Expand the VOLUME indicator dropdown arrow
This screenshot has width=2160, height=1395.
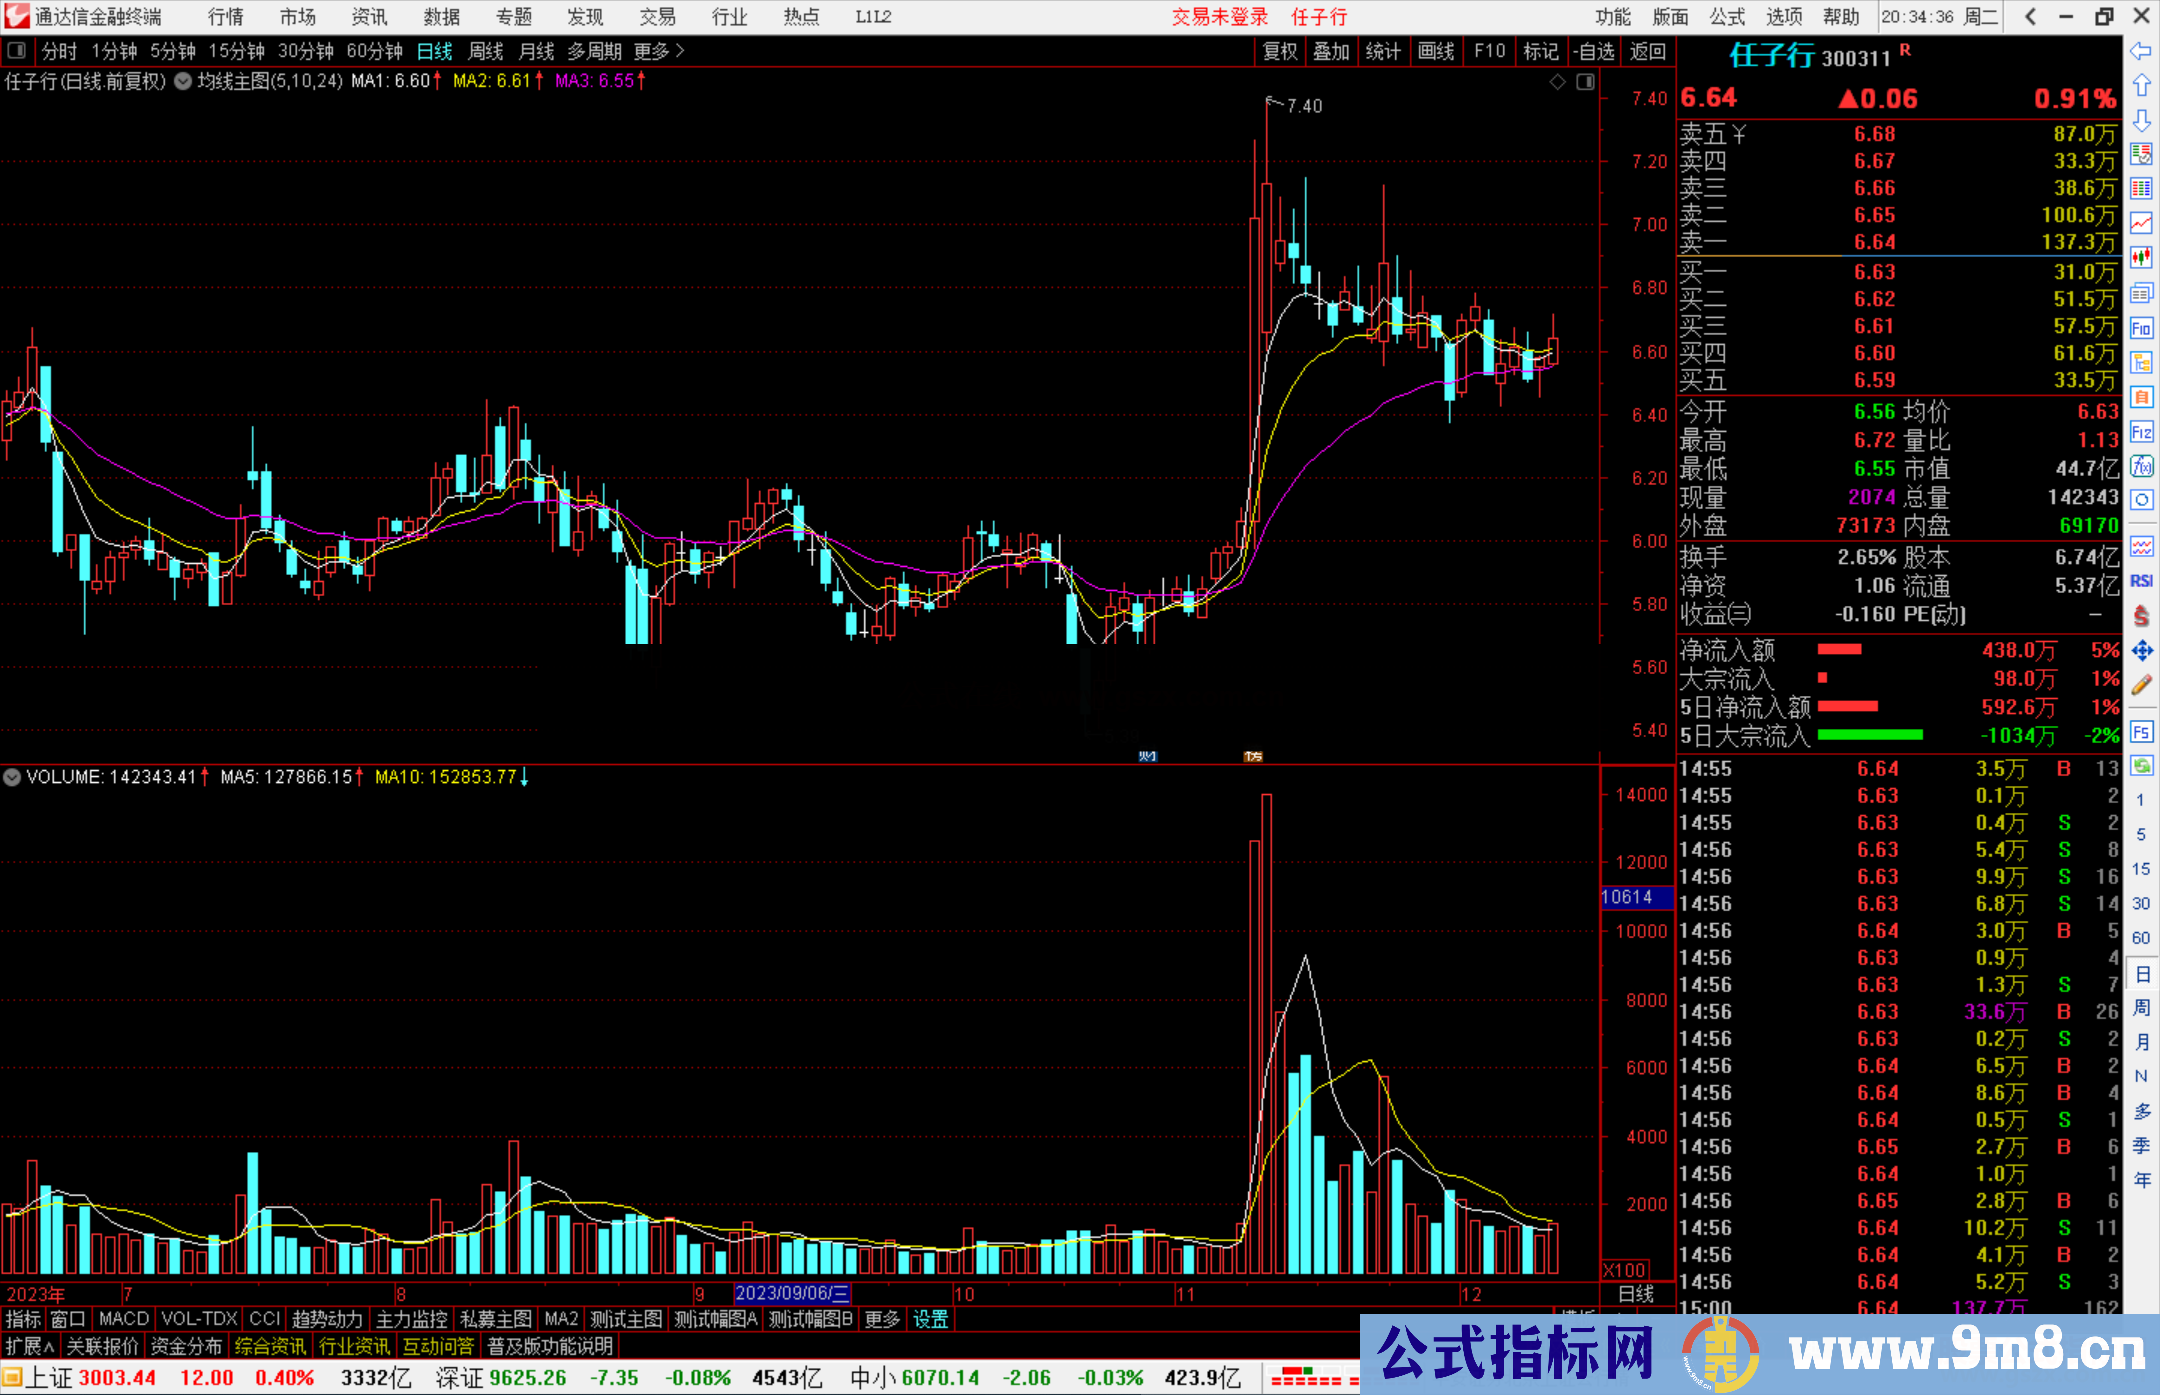point(12,777)
